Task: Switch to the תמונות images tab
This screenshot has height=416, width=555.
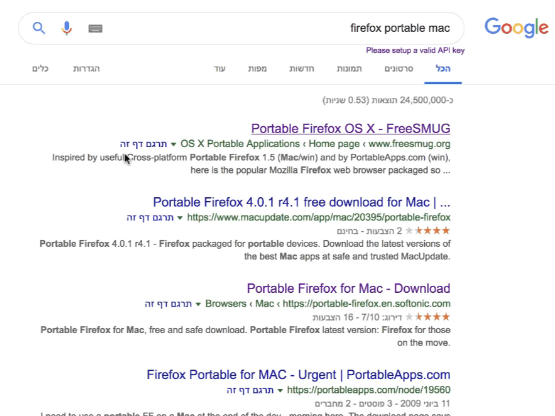Action: tap(349, 69)
